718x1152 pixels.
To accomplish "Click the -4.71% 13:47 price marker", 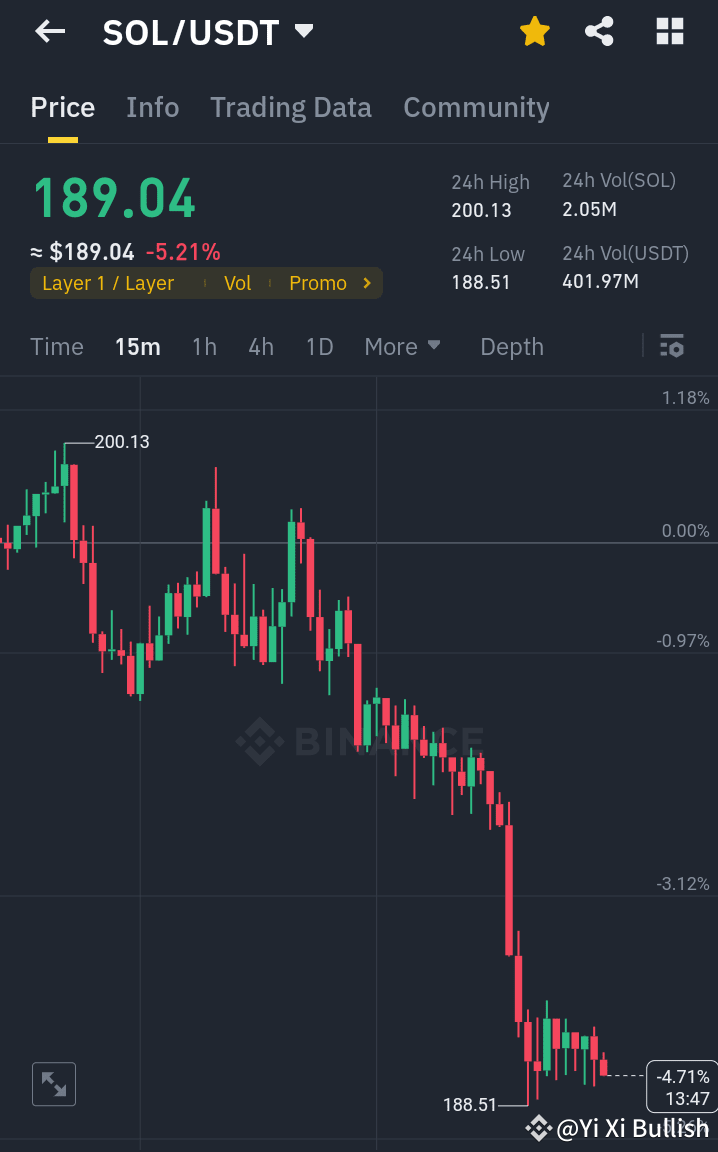I will (681, 1087).
